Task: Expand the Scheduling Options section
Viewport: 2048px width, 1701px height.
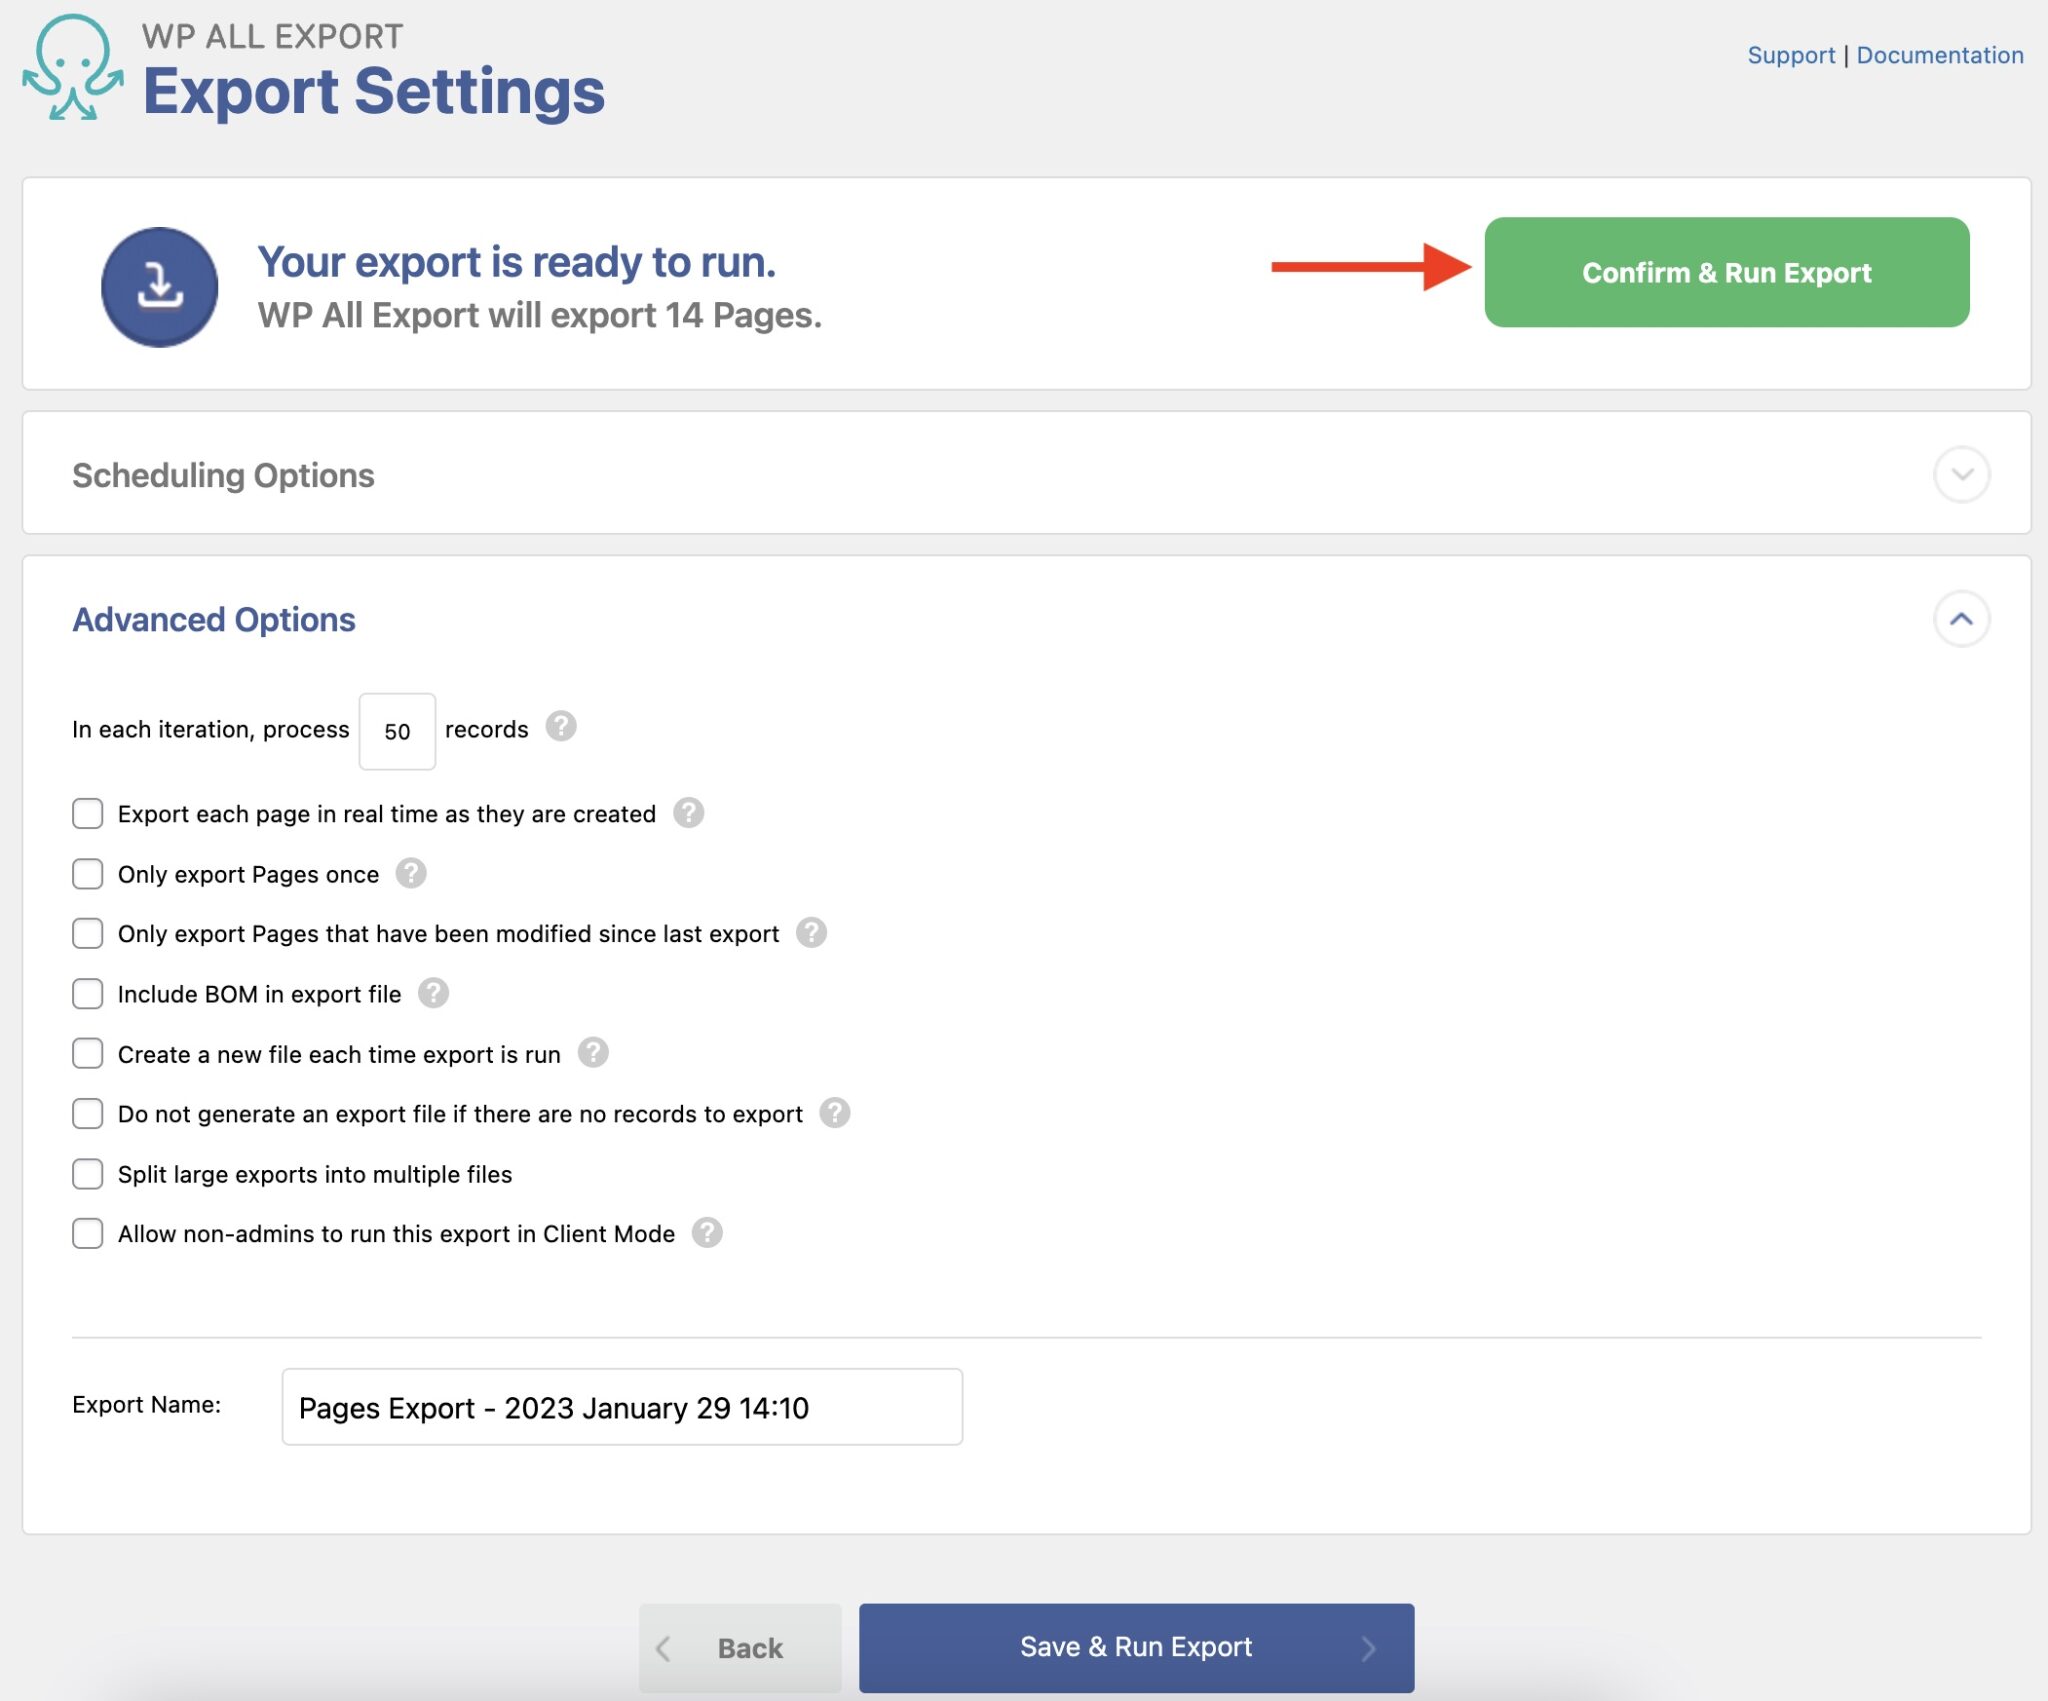Action: pos(1962,475)
